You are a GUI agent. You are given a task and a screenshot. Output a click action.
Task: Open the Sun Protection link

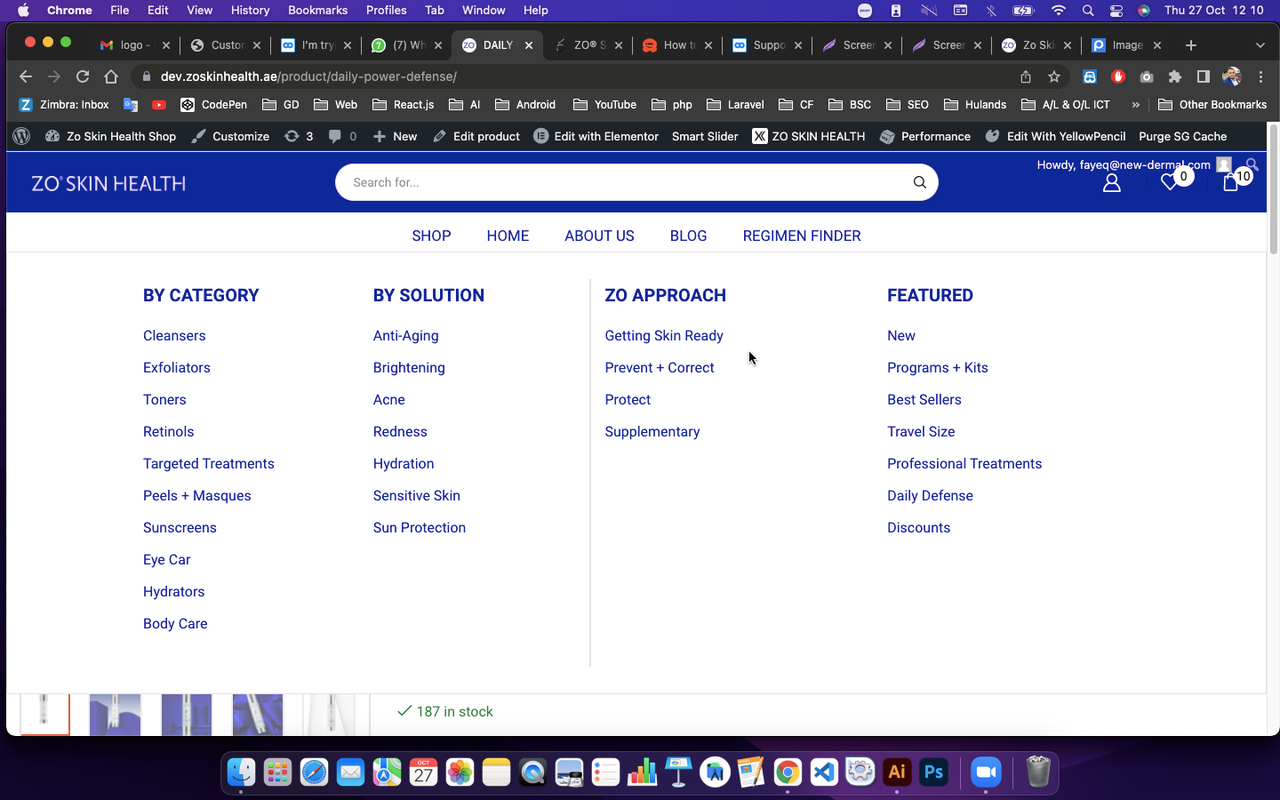[419, 528]
